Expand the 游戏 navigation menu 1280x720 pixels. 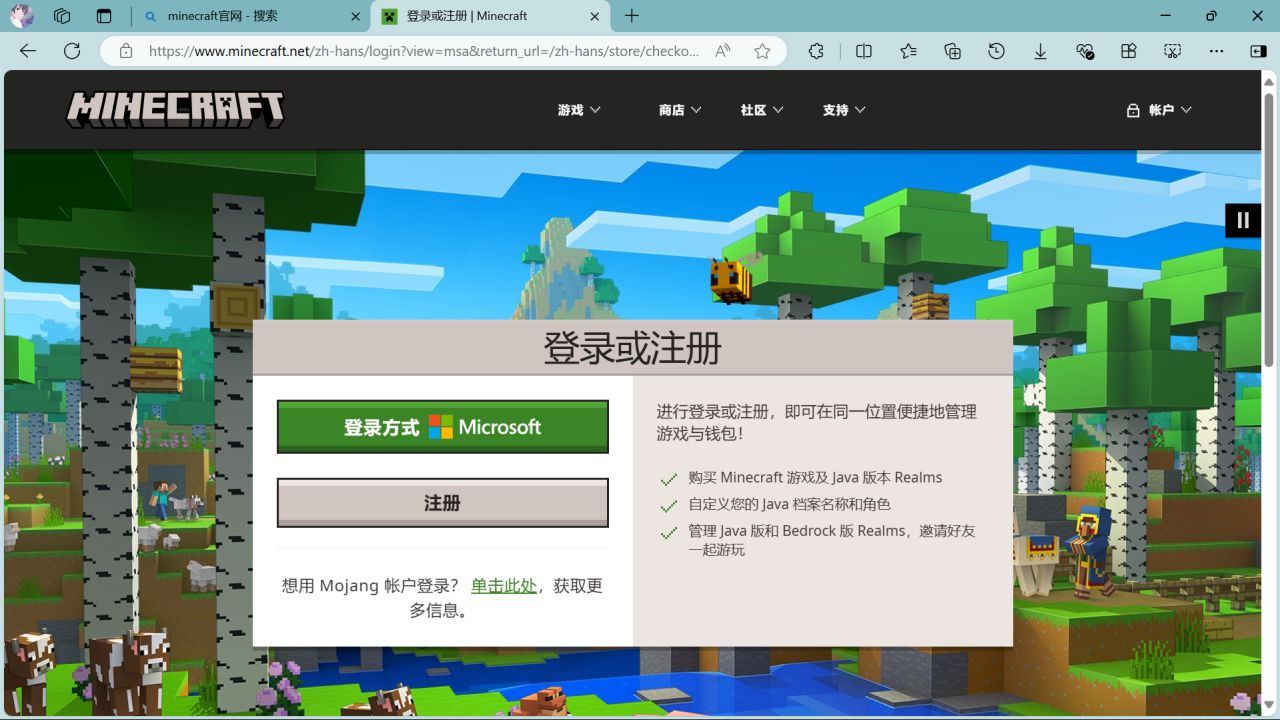coord(579,110)
